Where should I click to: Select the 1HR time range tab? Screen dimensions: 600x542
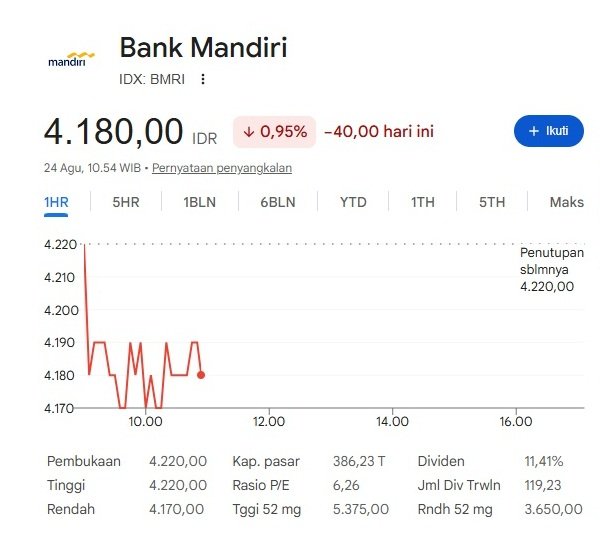pos(56,202)
